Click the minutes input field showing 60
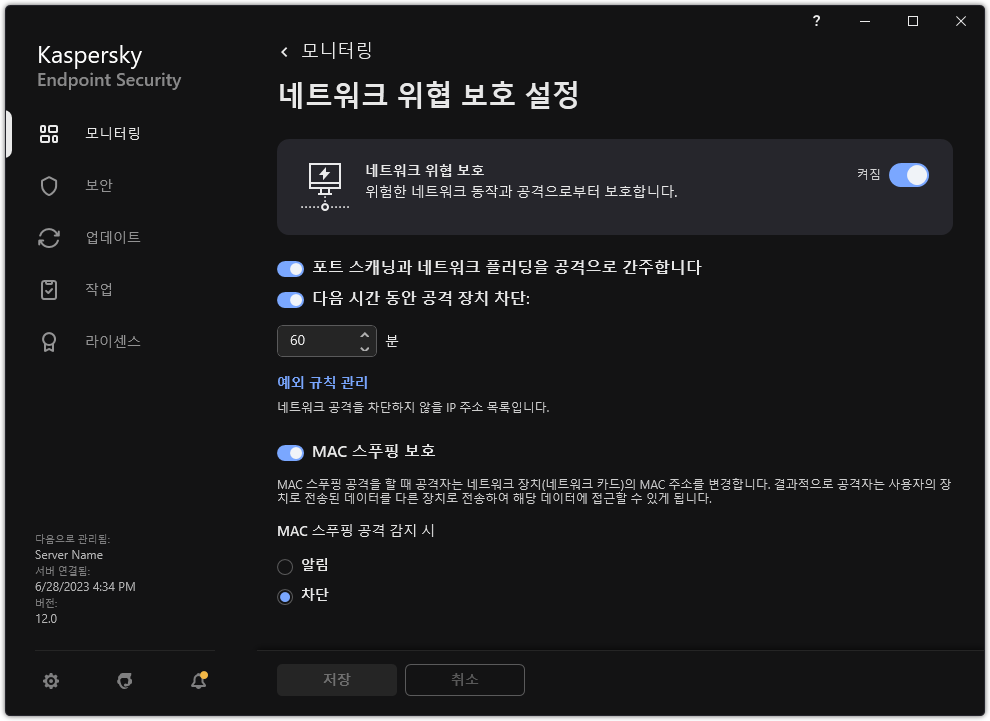990x721 pixels. 315,340
